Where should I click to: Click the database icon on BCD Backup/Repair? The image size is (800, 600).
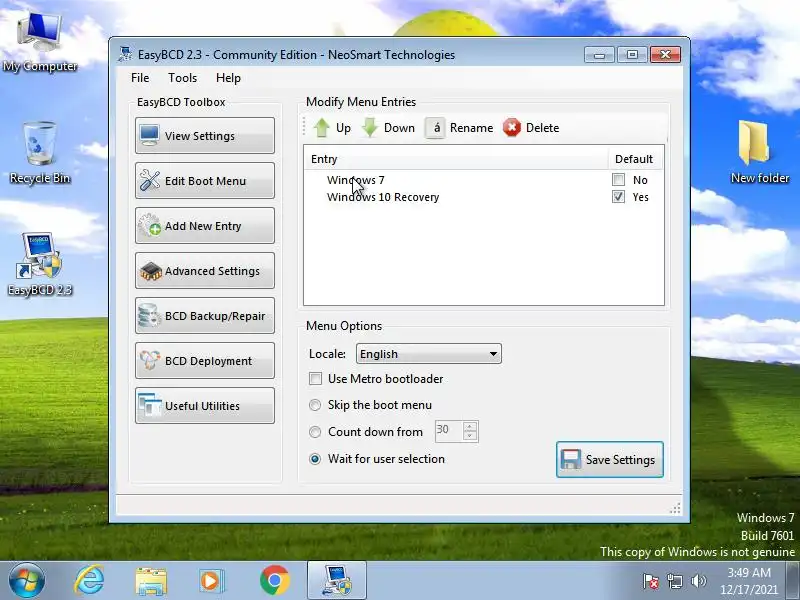coord(149,315)
